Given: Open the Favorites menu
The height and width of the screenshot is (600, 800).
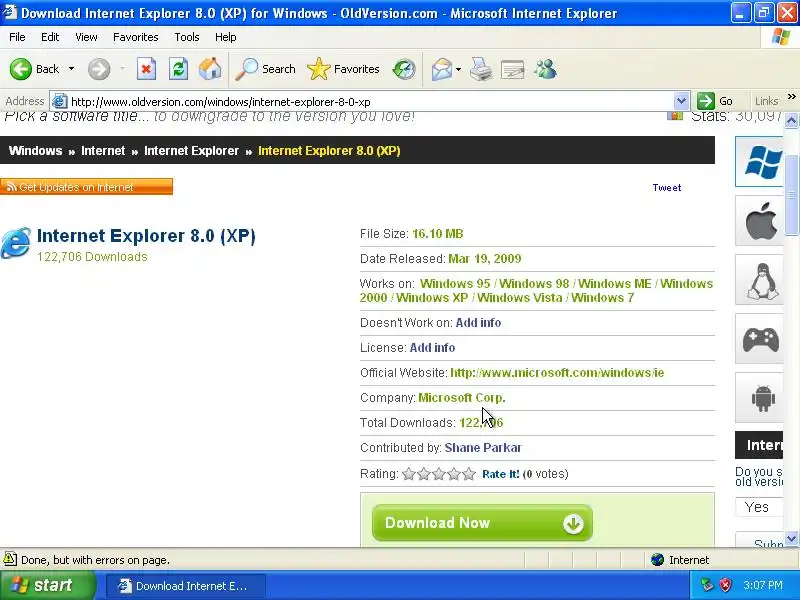Looking at the screenshot, I should 136,37.
